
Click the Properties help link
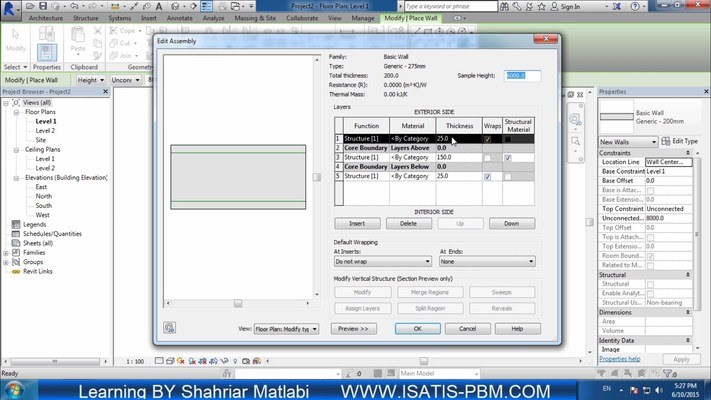[x=619, y=359]
